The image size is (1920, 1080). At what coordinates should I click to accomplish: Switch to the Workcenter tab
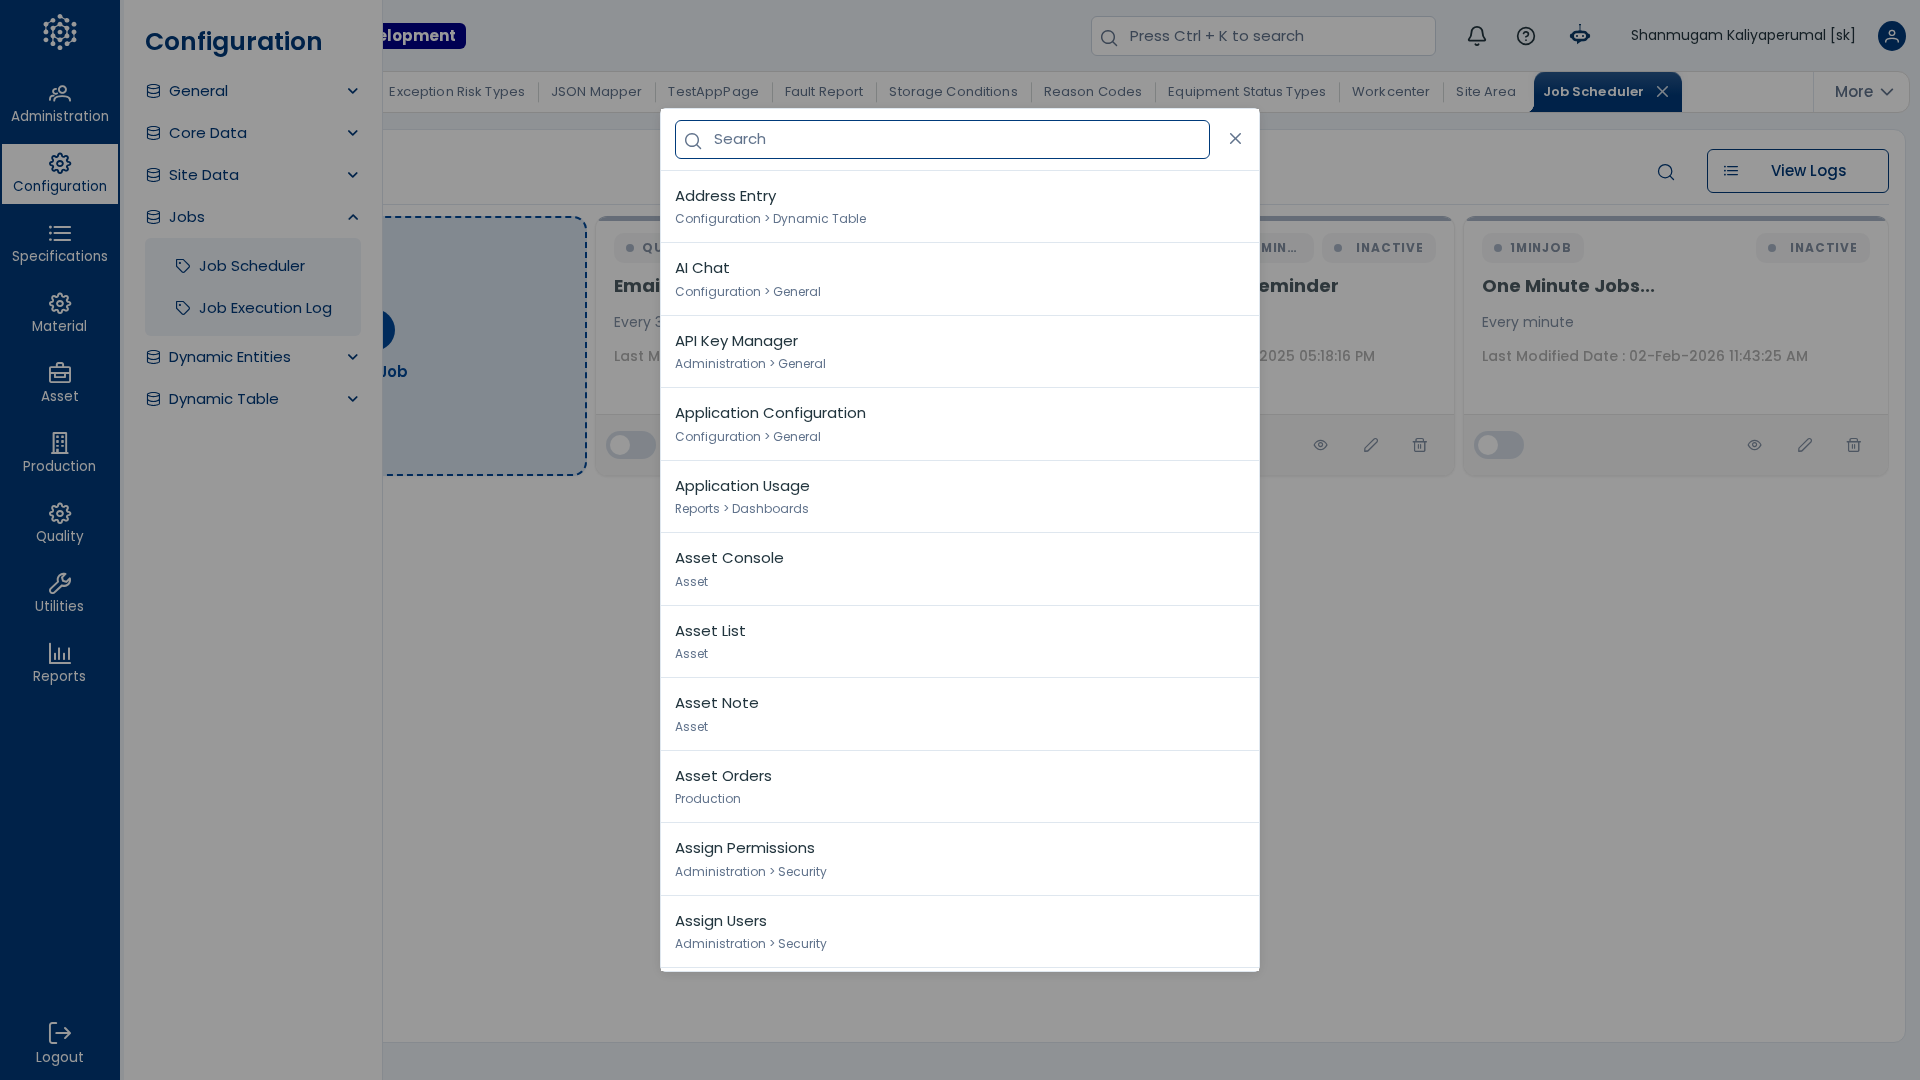tap(1391, 92)
